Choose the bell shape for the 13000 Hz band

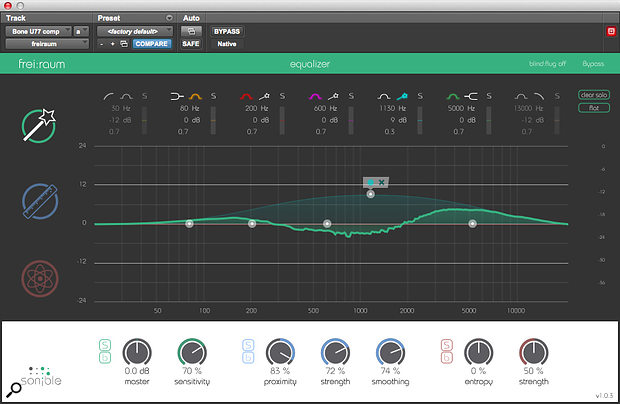[521, 96]
